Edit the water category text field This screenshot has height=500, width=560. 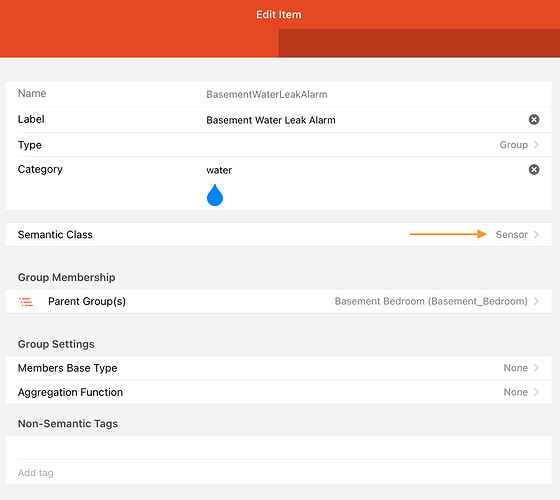(364, 170)
